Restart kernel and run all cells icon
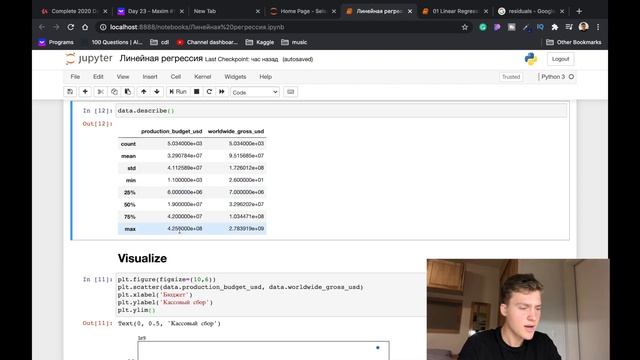The width and height of the screenshot is (640, 360). tap(222, 92)
